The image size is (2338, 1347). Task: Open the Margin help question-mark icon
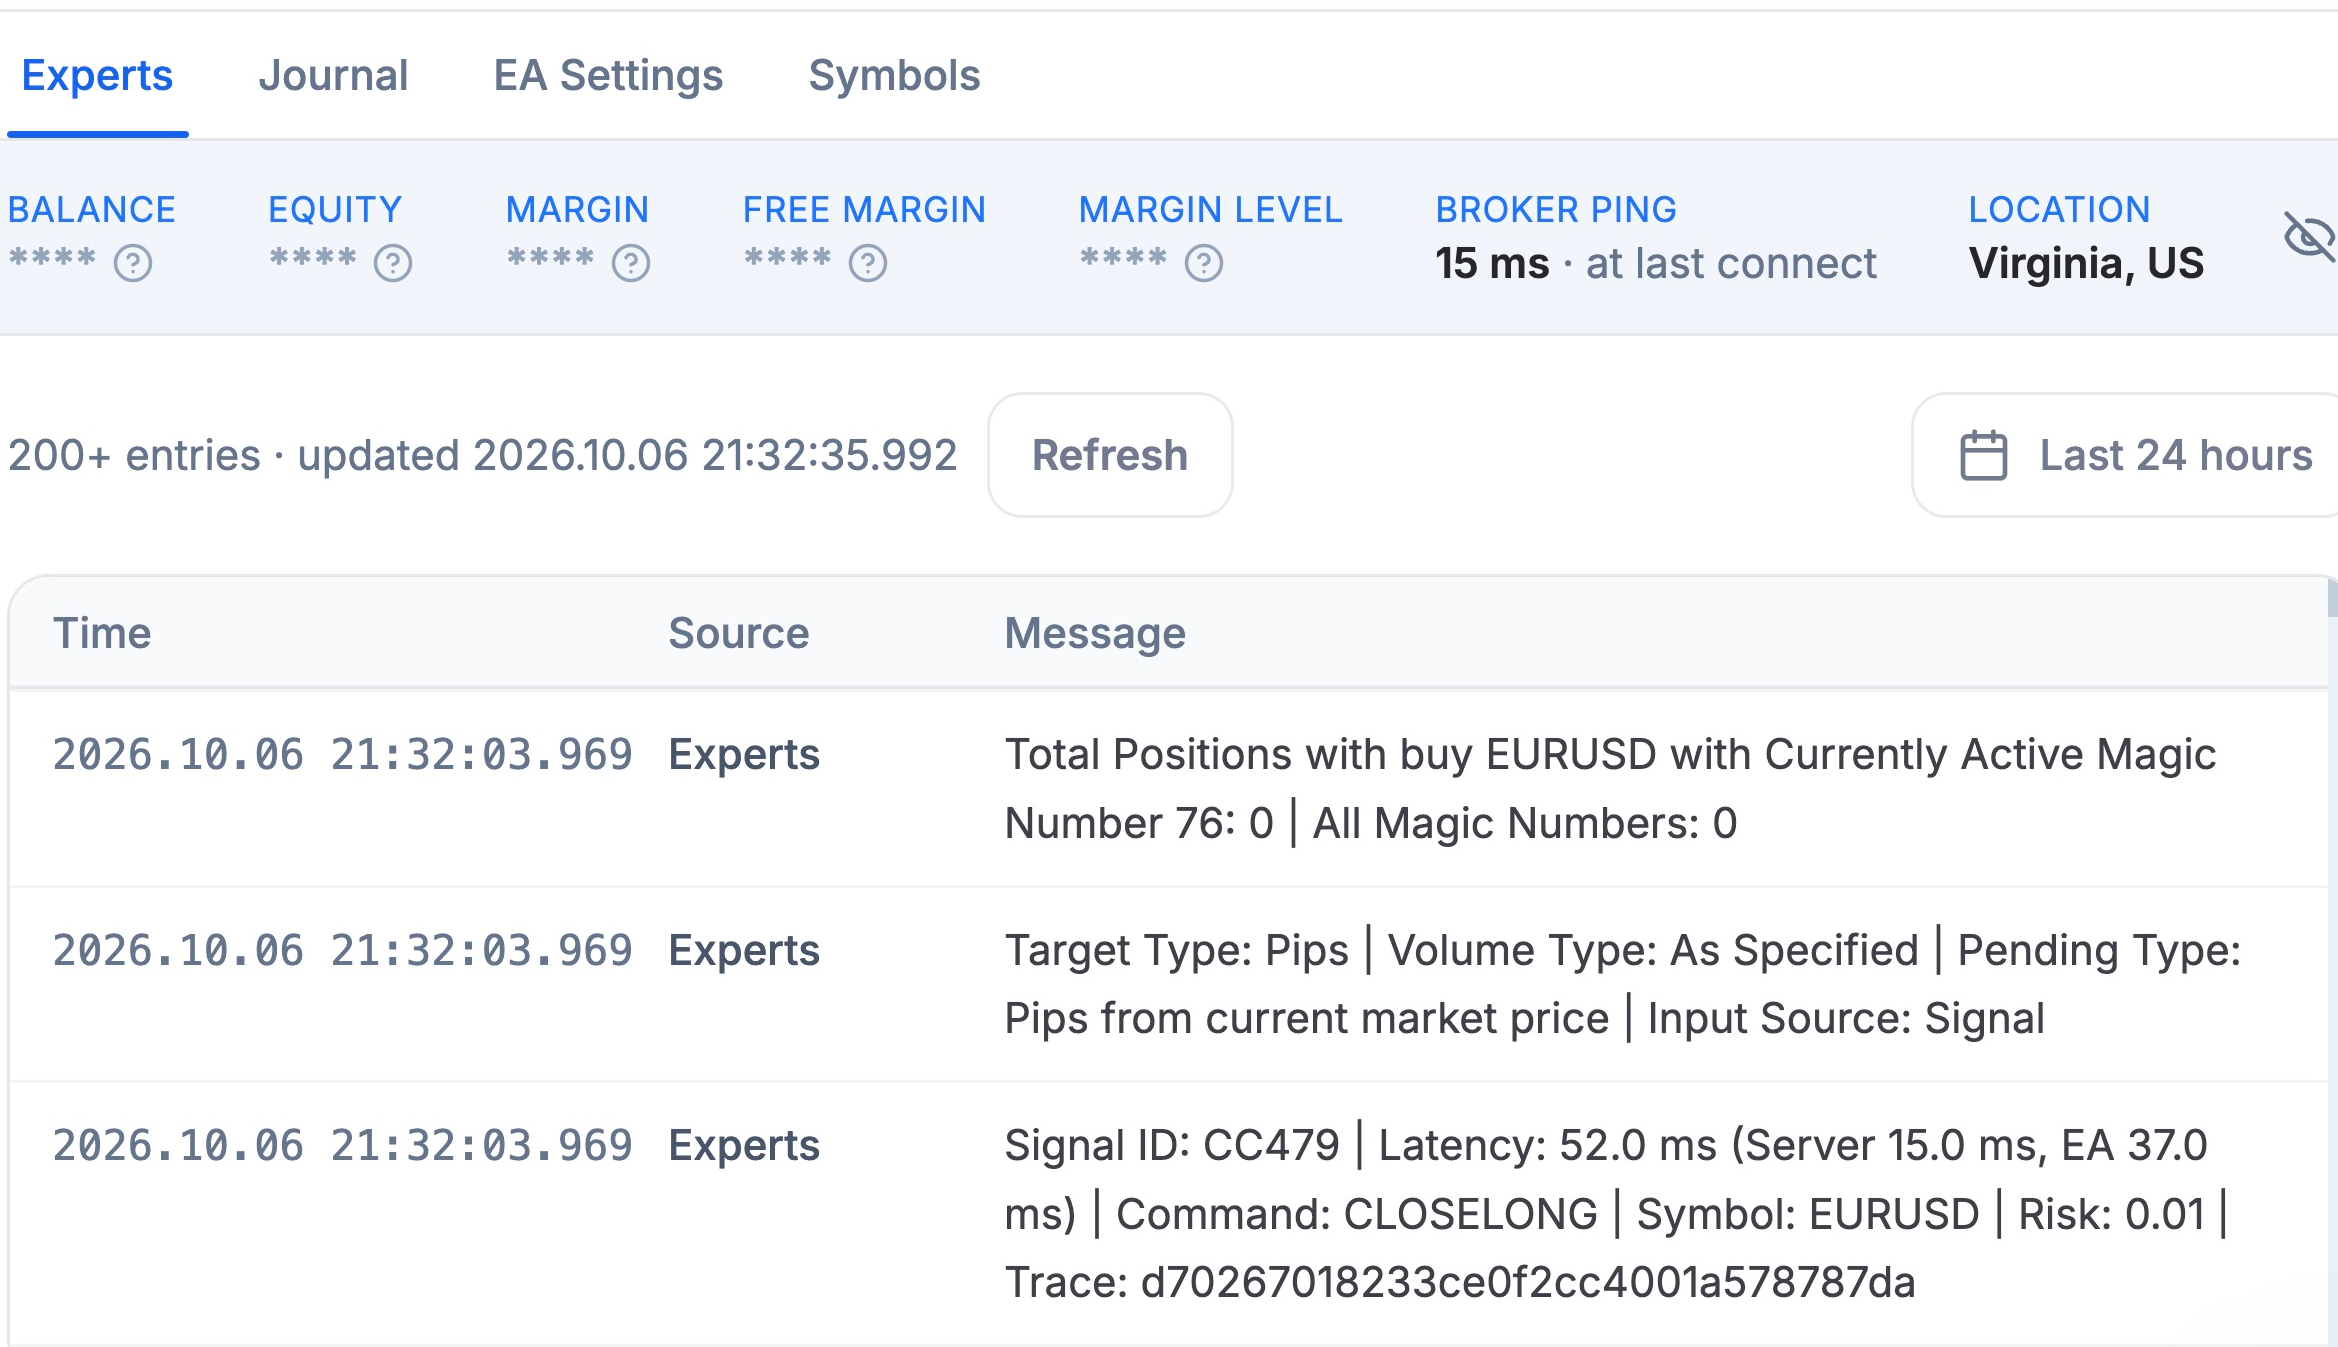pyautogui.click(x=631, y=264)
